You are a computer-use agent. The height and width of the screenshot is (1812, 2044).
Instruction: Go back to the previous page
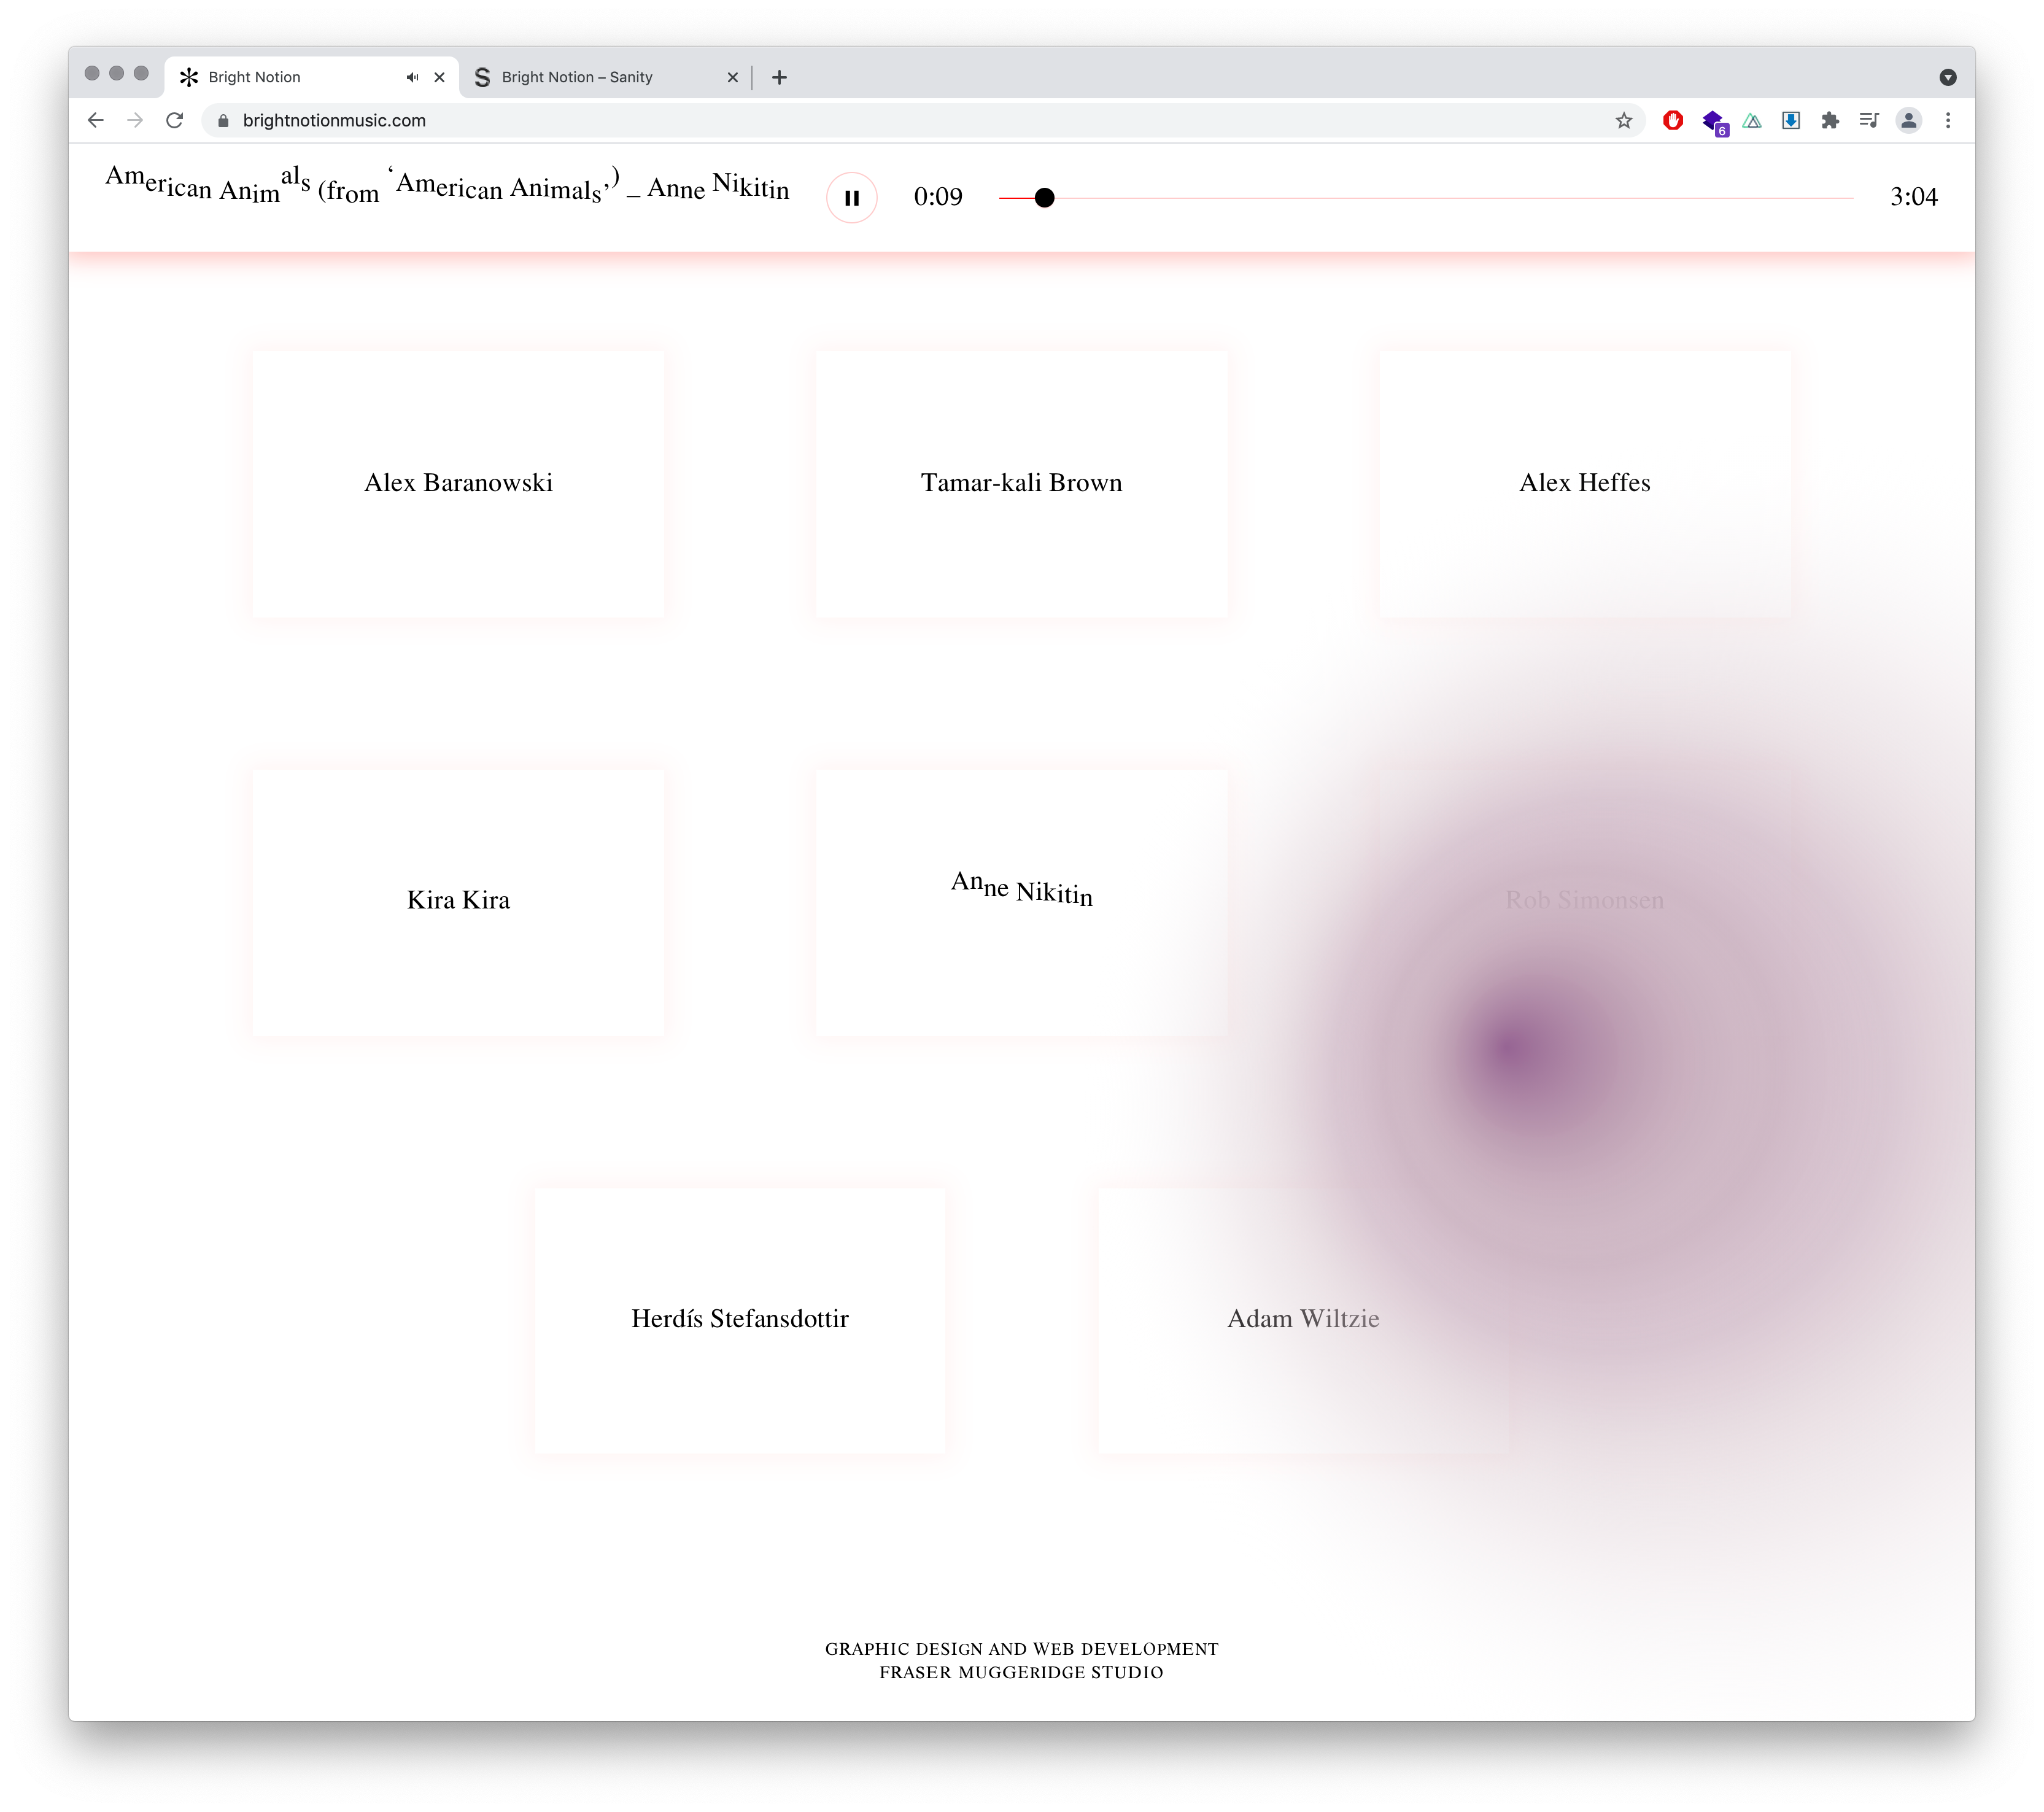click(x=96, y=121)
